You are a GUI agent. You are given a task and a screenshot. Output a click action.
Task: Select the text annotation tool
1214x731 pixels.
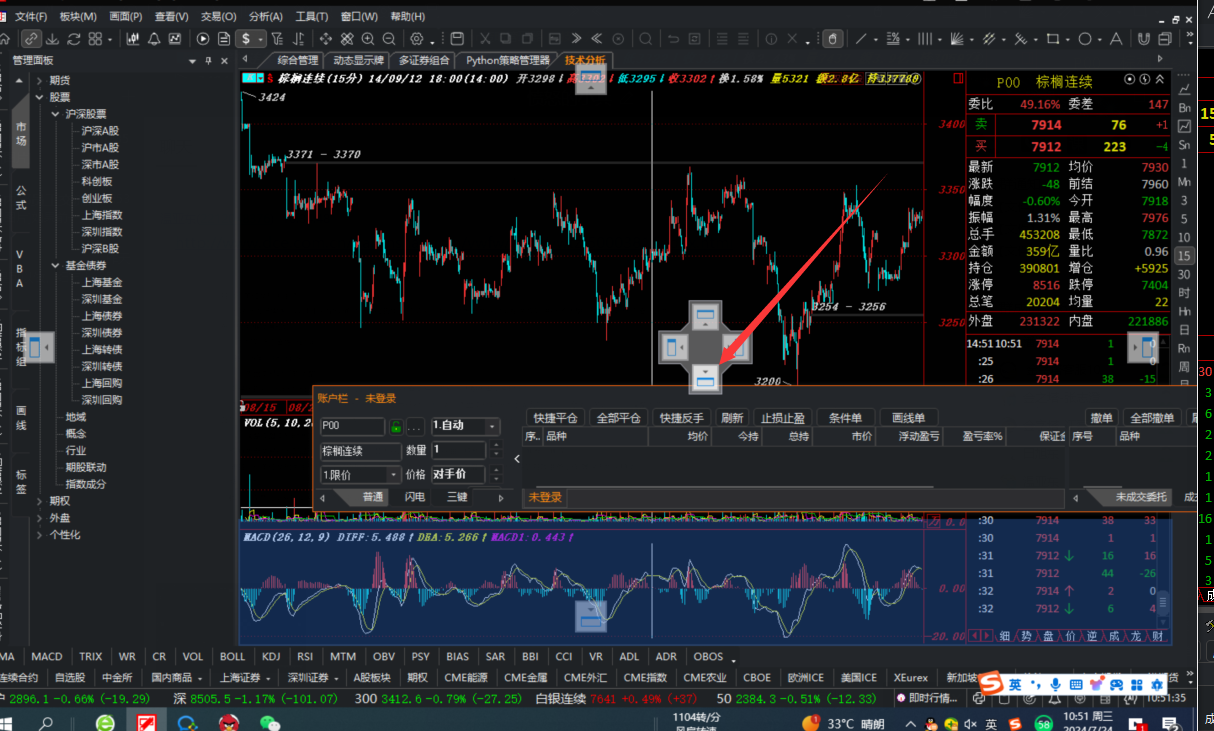coord(1117,39)
